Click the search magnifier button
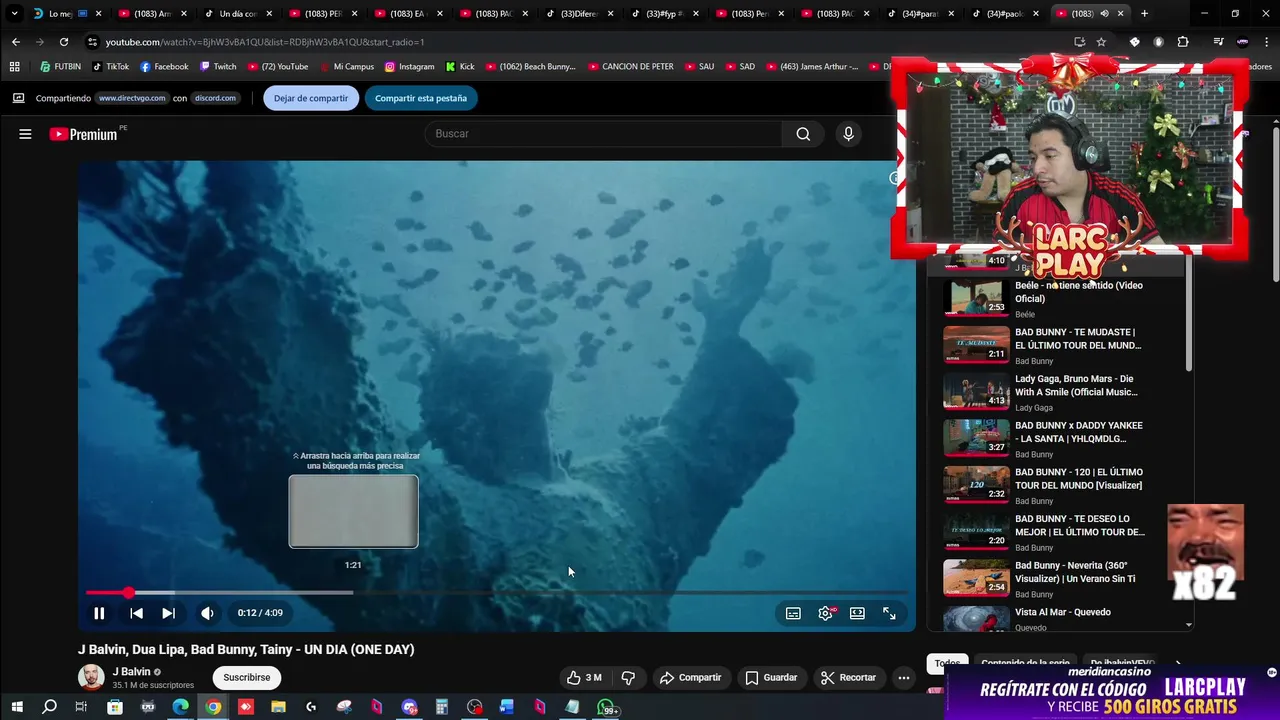The image size is (1280, 720). (803, 134)
